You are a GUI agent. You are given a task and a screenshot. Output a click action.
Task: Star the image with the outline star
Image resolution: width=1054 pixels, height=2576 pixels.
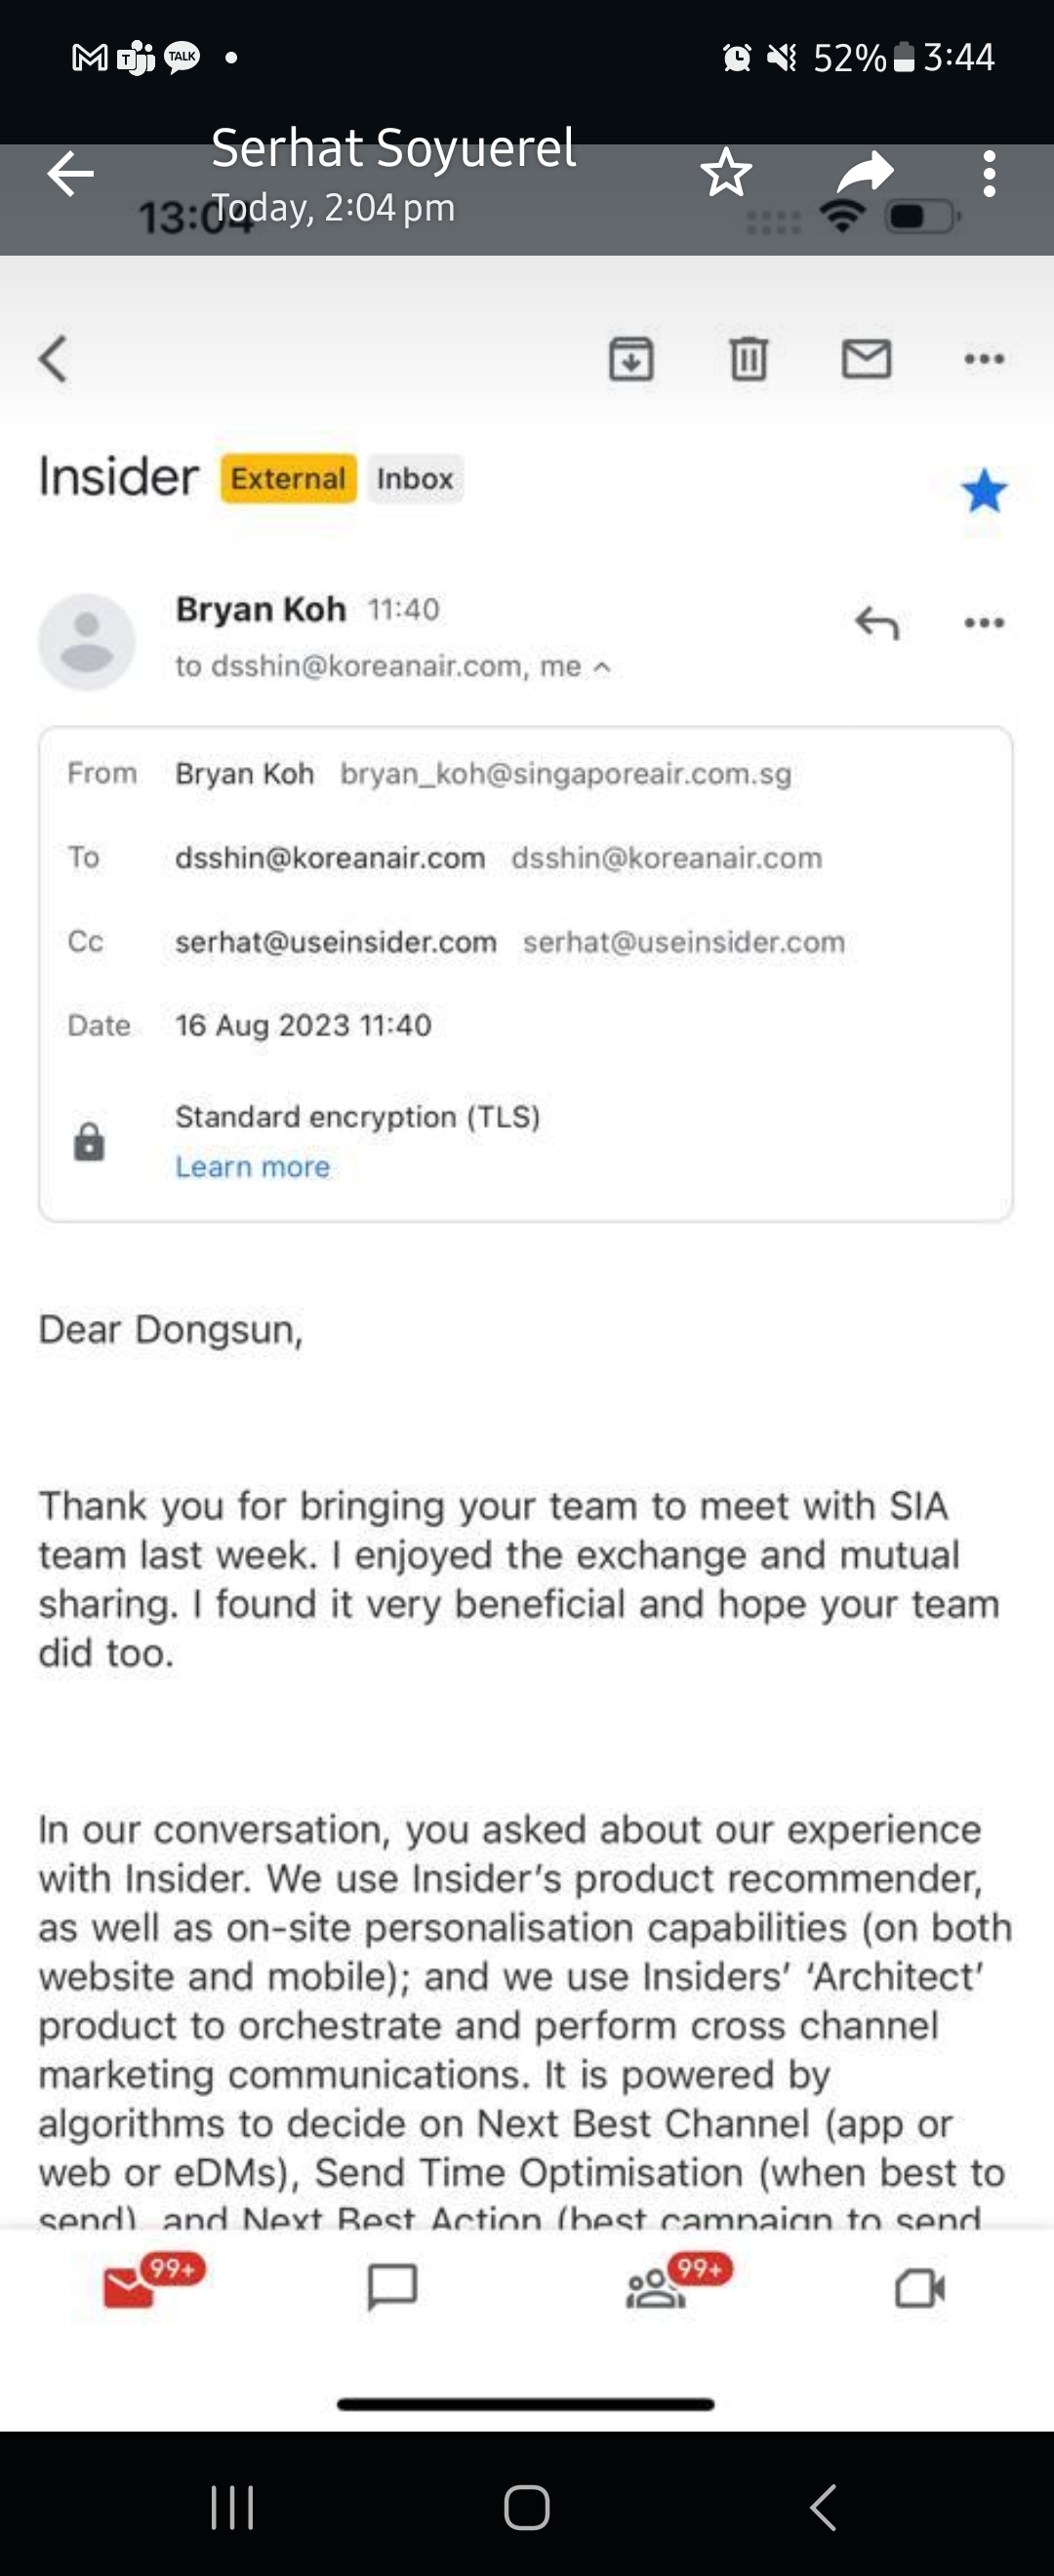coord(725,173)
